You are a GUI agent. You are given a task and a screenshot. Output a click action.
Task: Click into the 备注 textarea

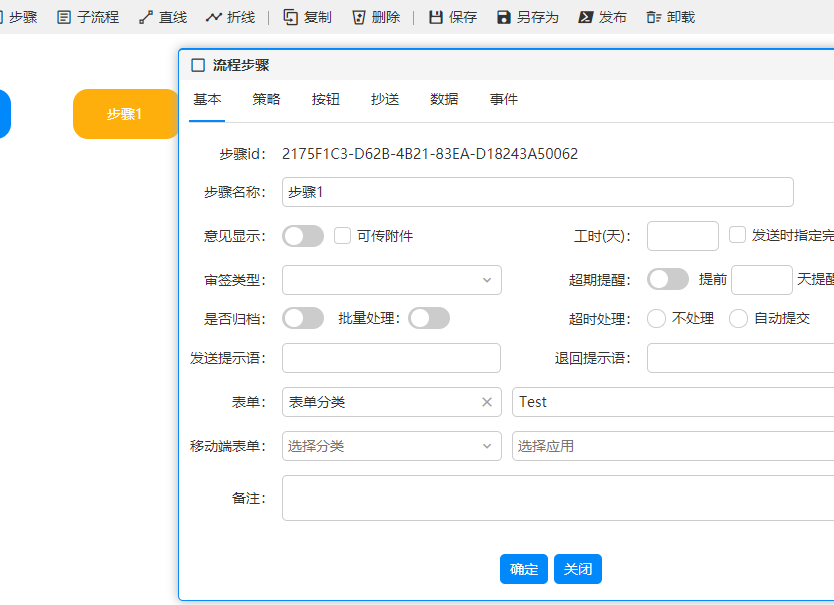click(x=558, y=498)
